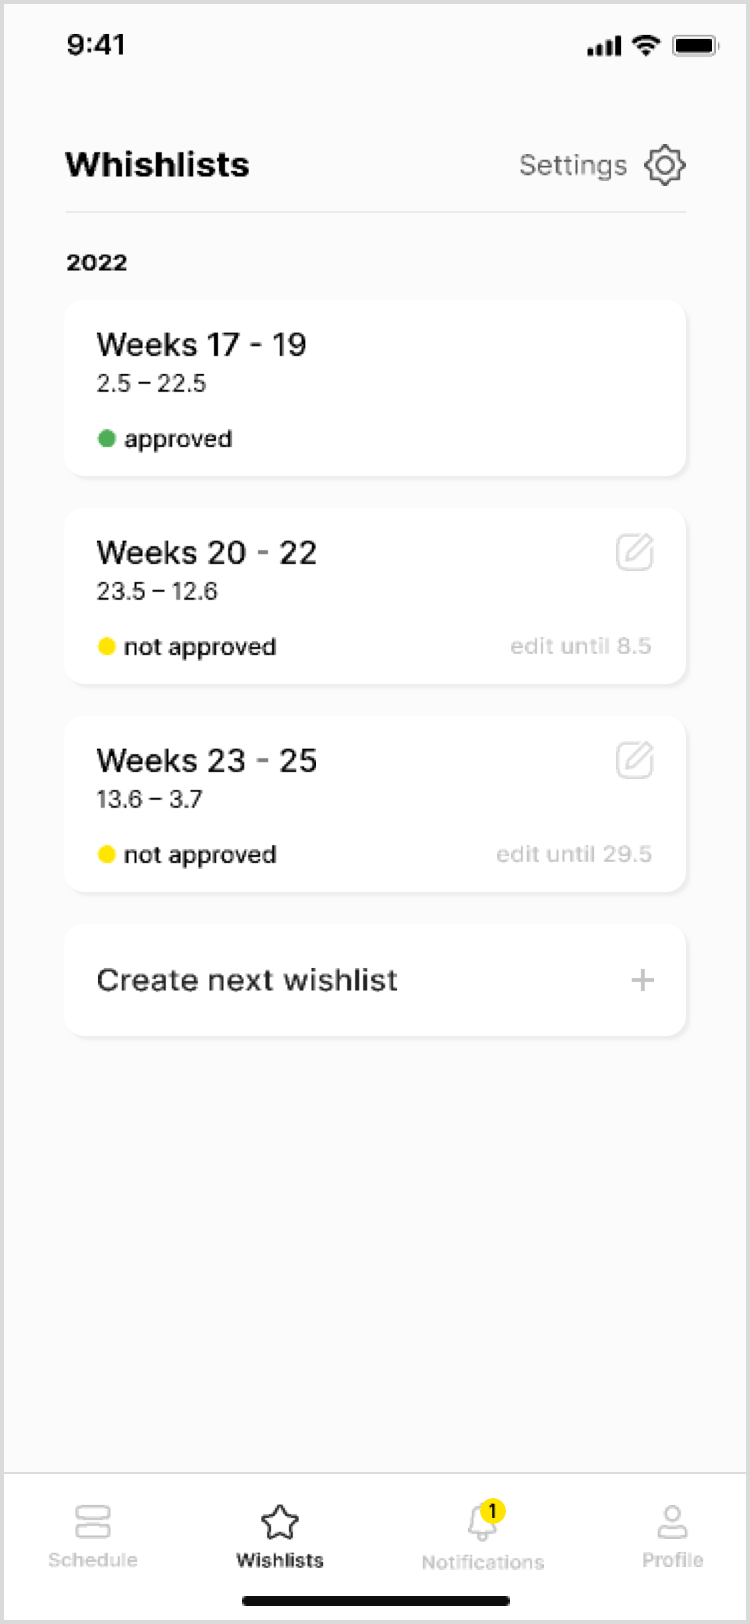Open the Profile person icon
The width and height of the screenshot is (750, 1624).
click(x=672, y=1522)
